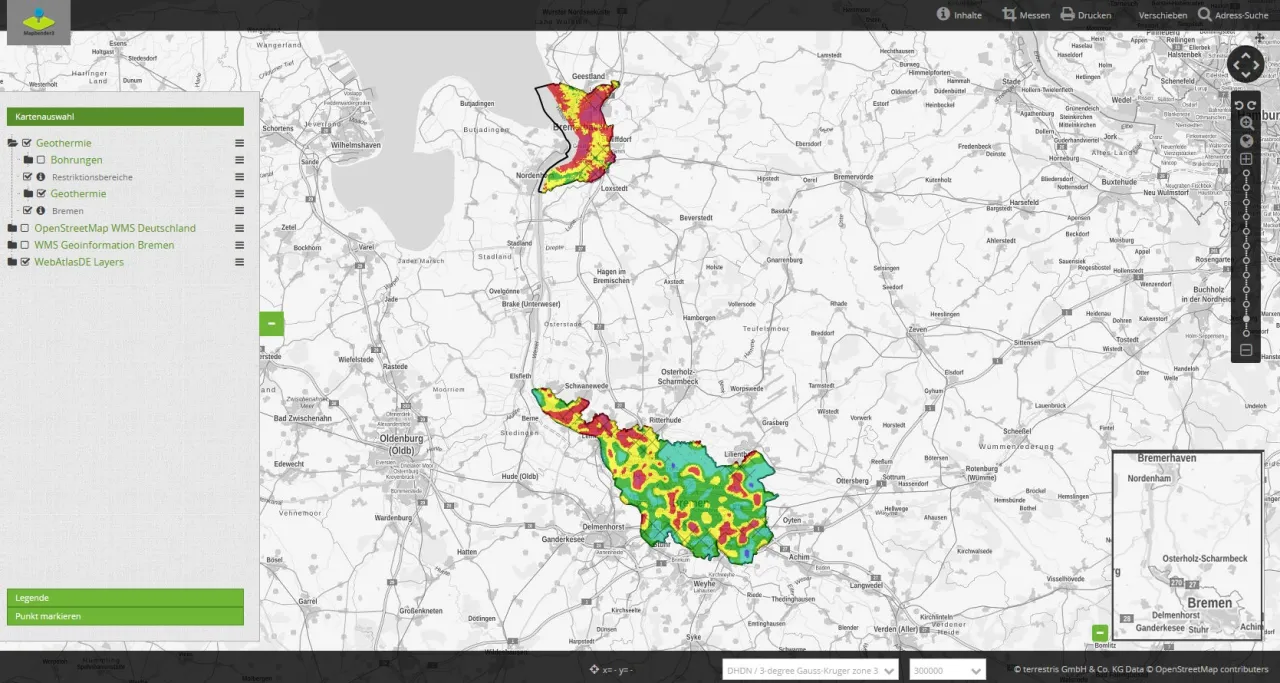1280x683 pixels.
Task: Open hamburger menu for OpenStreetMap WMS Deutschland
Action: tap(239, 228)
